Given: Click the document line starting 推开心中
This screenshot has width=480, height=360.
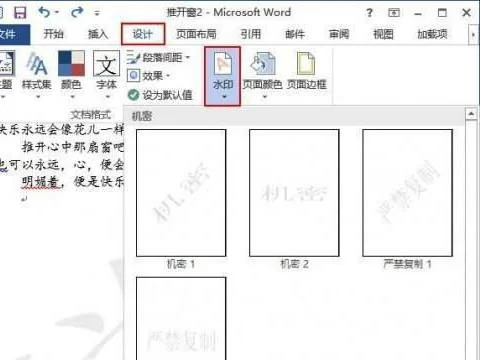Looking at the screenshot, I should pyautogui.click(x=73, y=147).
